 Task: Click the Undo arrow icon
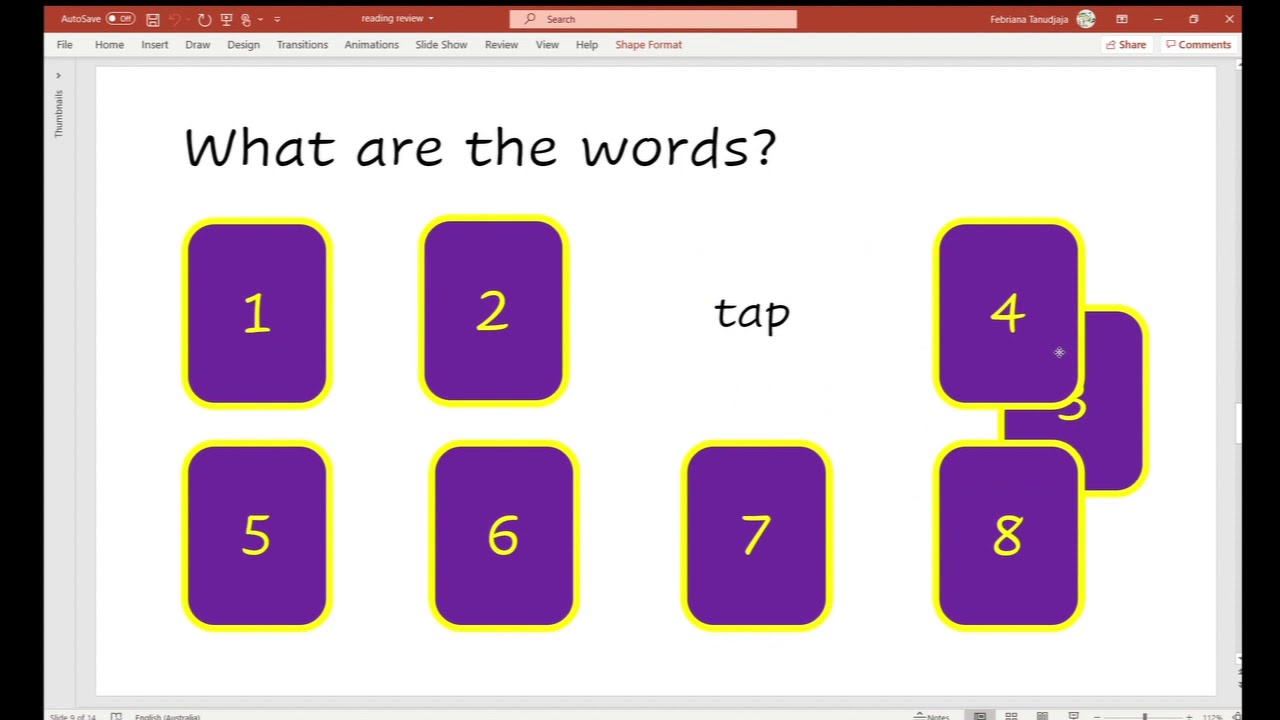point(175,19)
